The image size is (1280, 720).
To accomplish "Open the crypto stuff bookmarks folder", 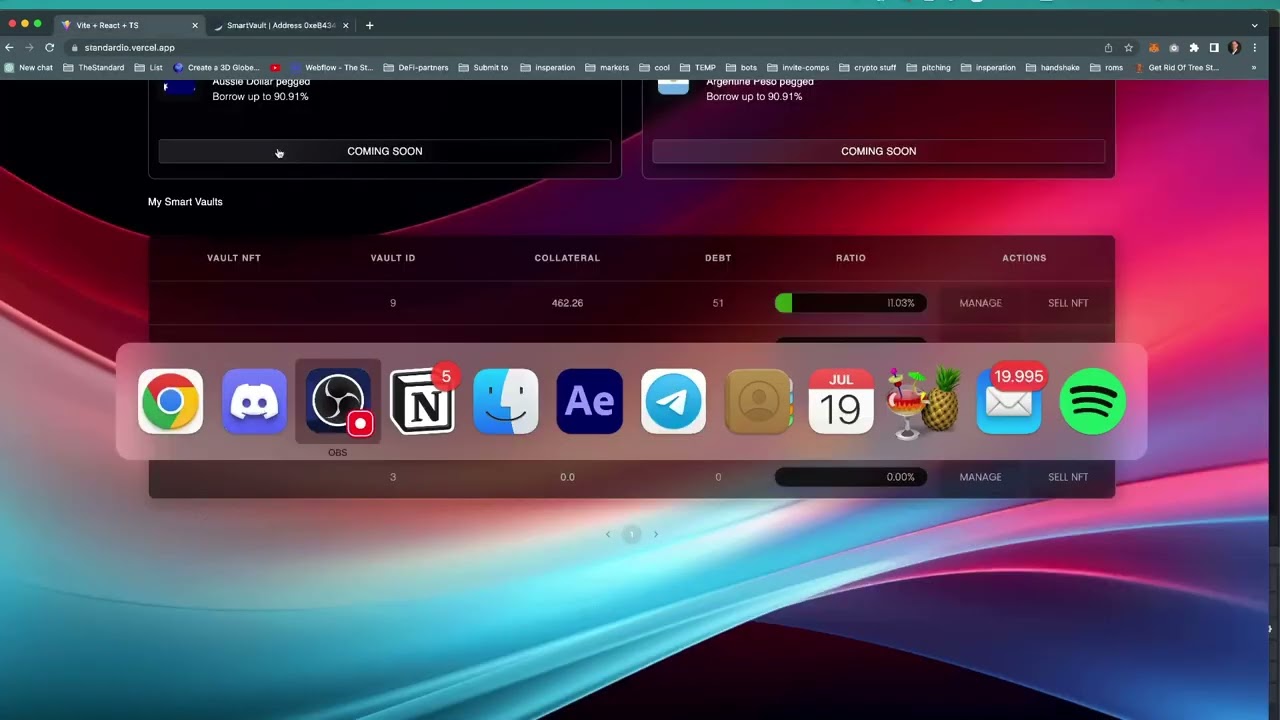I will click(x=867, y=68).
